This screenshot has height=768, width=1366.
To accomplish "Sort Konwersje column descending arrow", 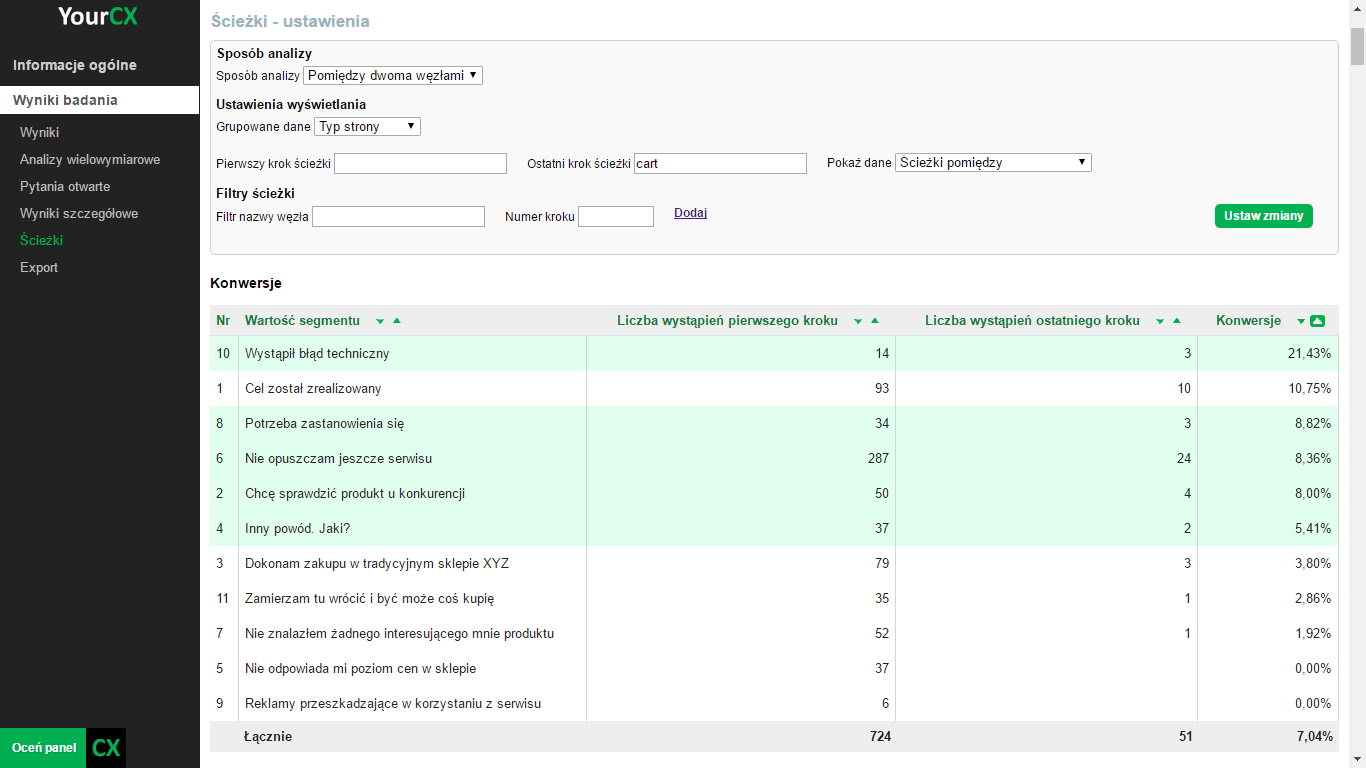I will click(x=1301, y=321).
